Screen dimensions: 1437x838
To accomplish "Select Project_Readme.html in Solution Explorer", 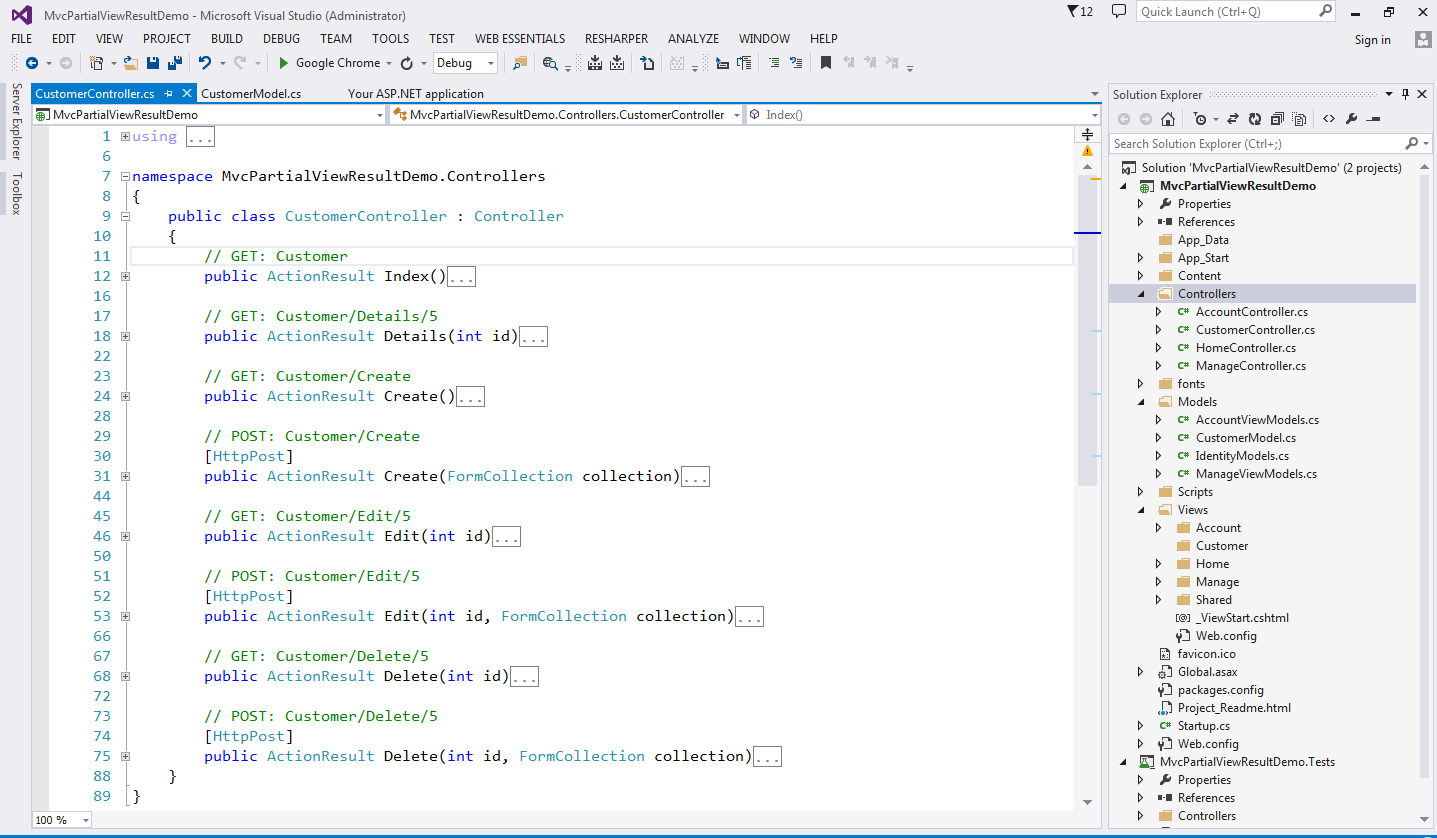I will pos(1234,708).
